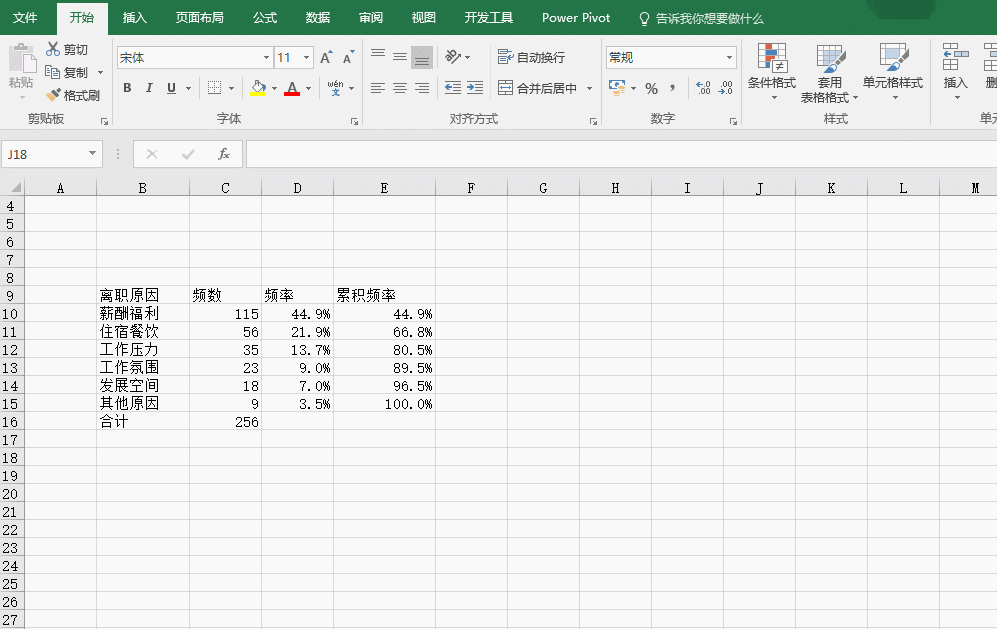This screenshot has width=997, height=629.
Task: Open the font name dropdown showing 宋体
Action: tap(266, 58)
